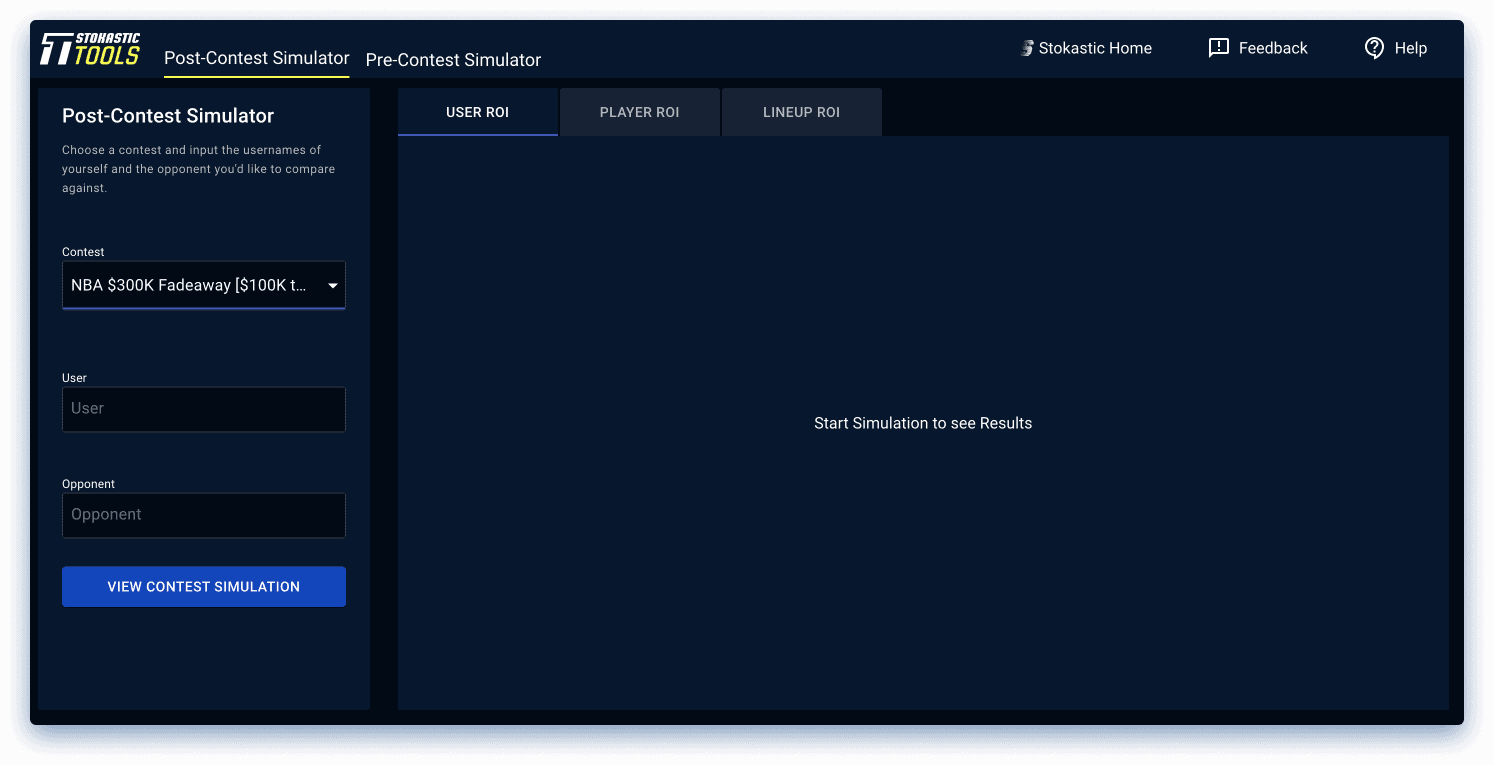Switch to Pre-Contest Simulator tab
Screen dimensions: 1494x765
453,60
